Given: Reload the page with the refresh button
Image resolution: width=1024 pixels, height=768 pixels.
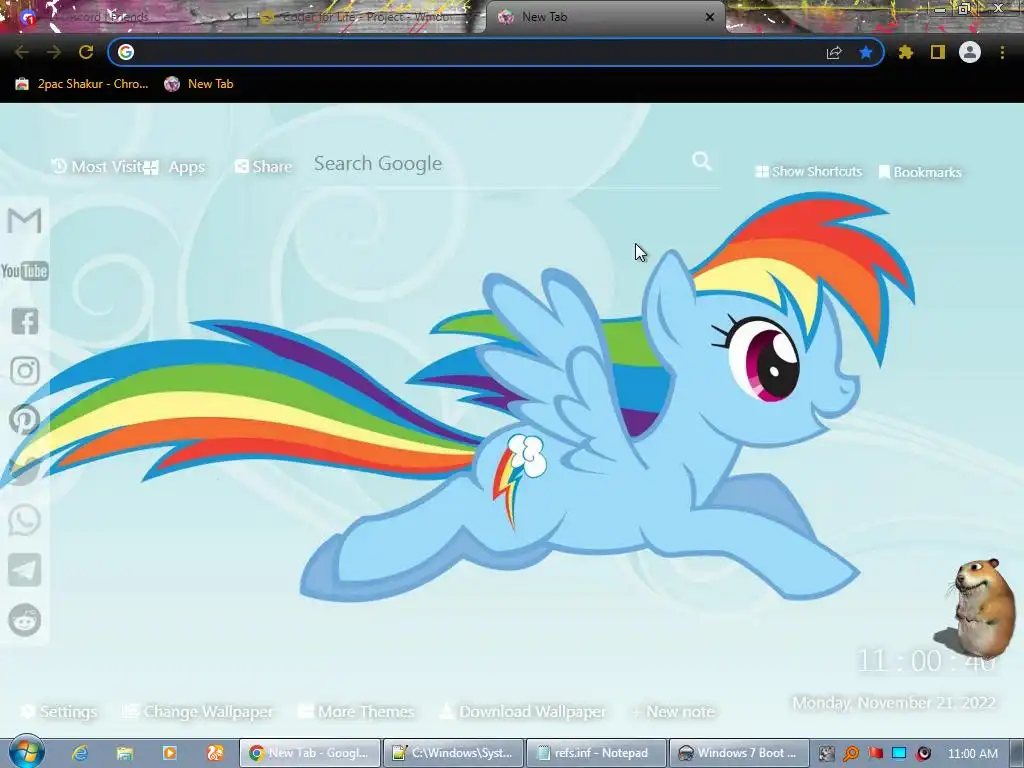Looking at the screenshot, I should (86, 52).
